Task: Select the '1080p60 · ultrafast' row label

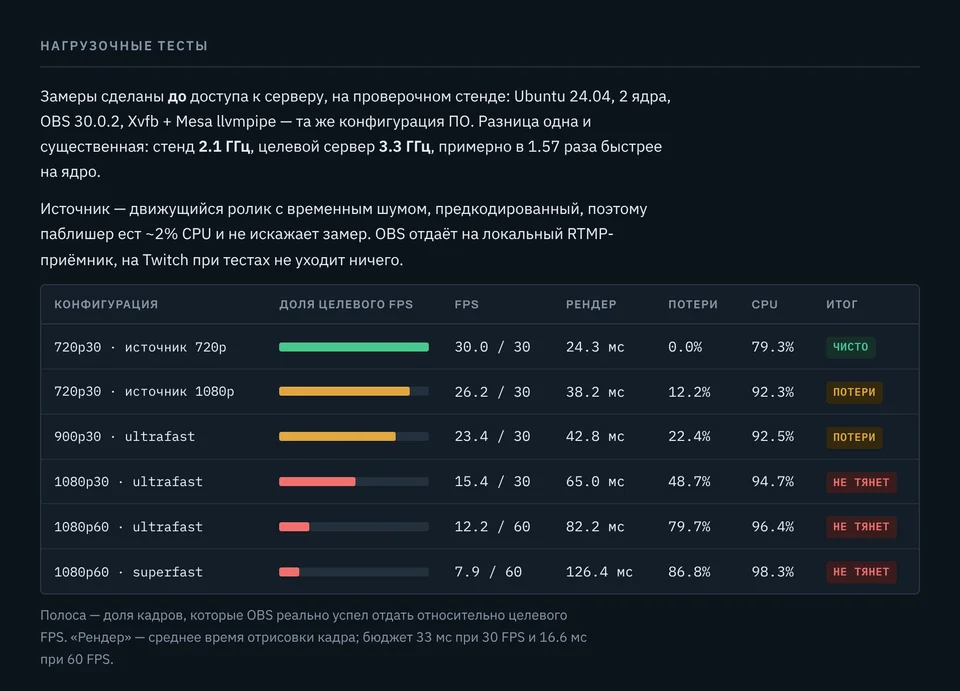Action: (x=128, y=527)
